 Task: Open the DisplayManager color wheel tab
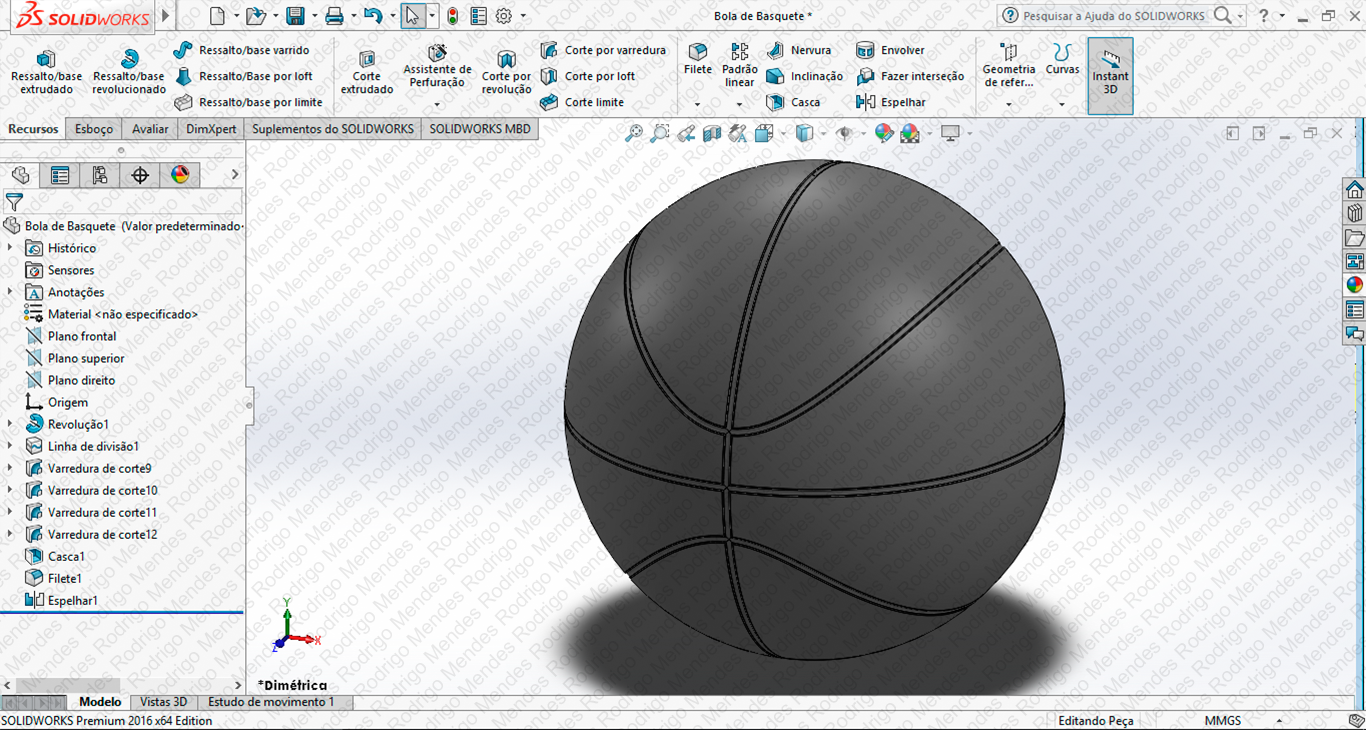click(x=180, y=175)
